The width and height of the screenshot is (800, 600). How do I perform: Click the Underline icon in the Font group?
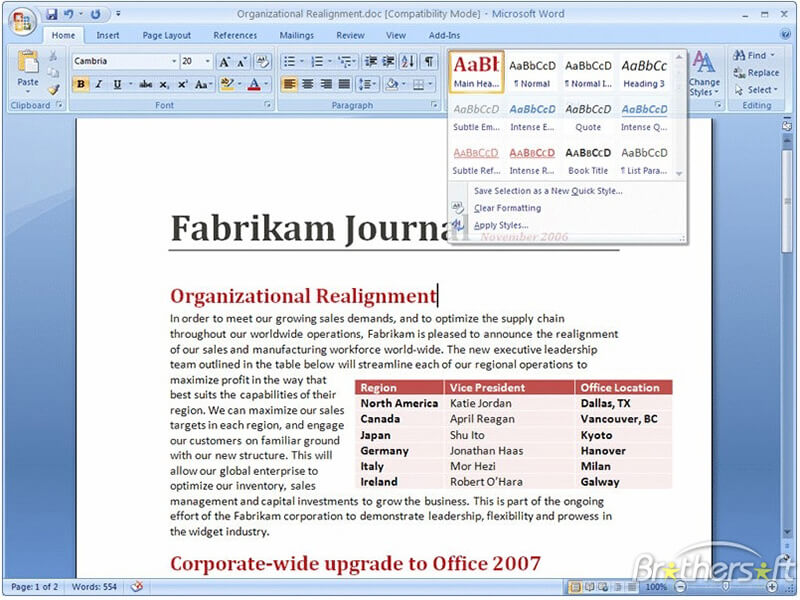[x=117, y=84]
